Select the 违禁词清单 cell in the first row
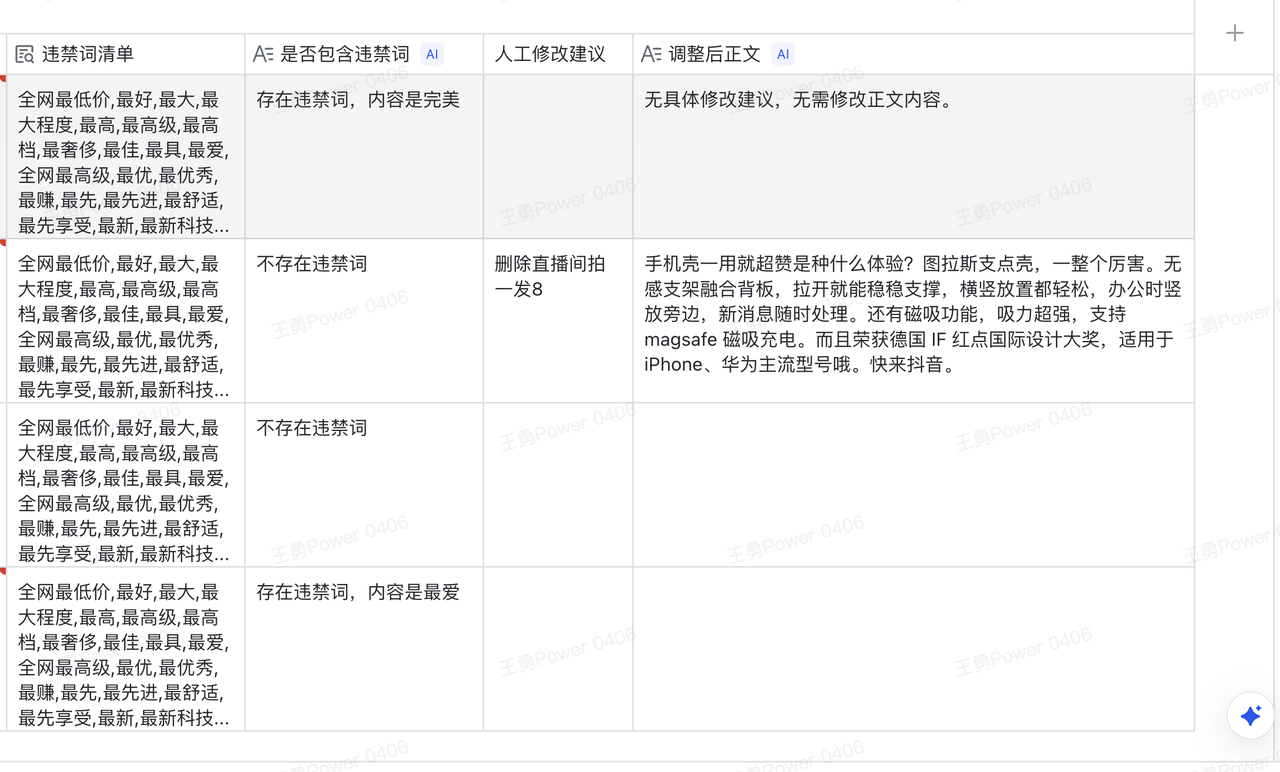 point(125,156)
